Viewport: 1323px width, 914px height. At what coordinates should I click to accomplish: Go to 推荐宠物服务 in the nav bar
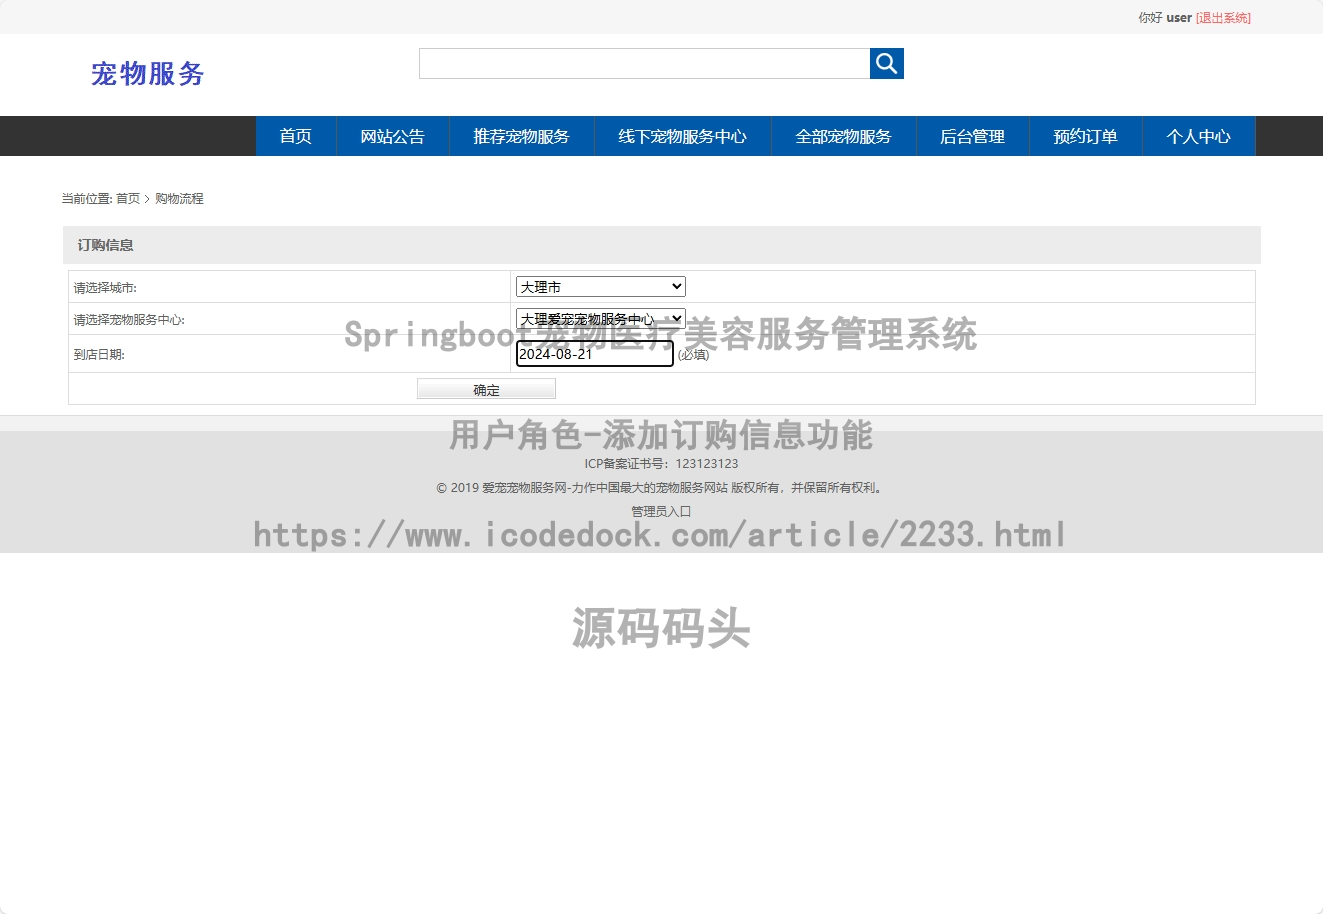tap(522, 136)
